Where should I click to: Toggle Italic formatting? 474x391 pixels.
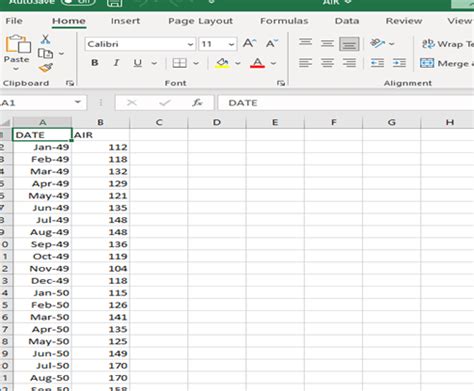coord(116,63)
